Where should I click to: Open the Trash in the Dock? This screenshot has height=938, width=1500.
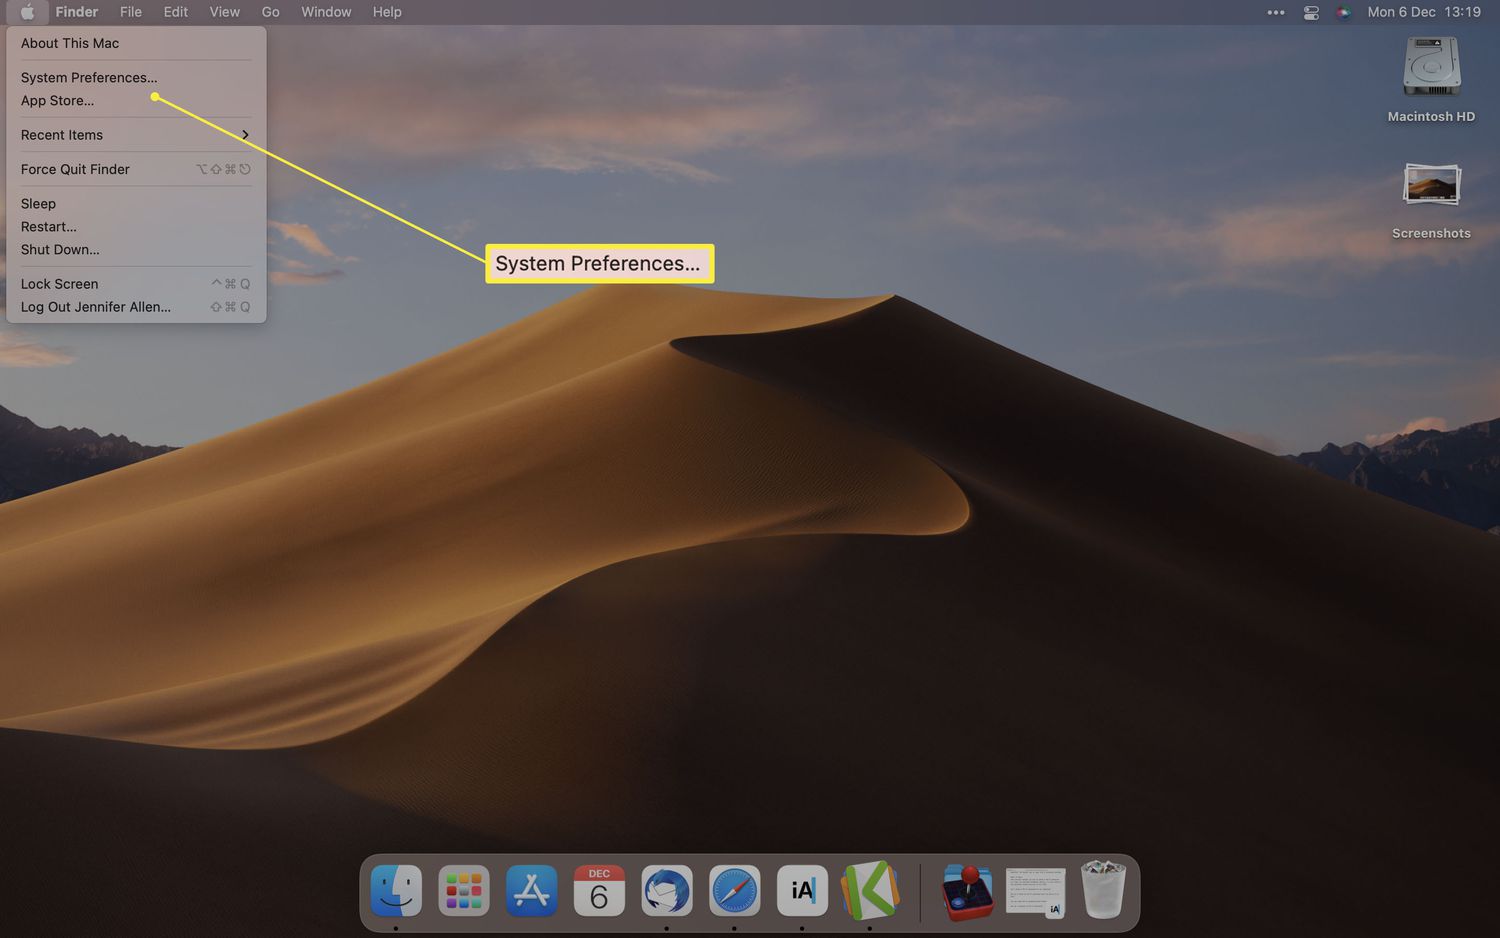[x=1103, y=890]
